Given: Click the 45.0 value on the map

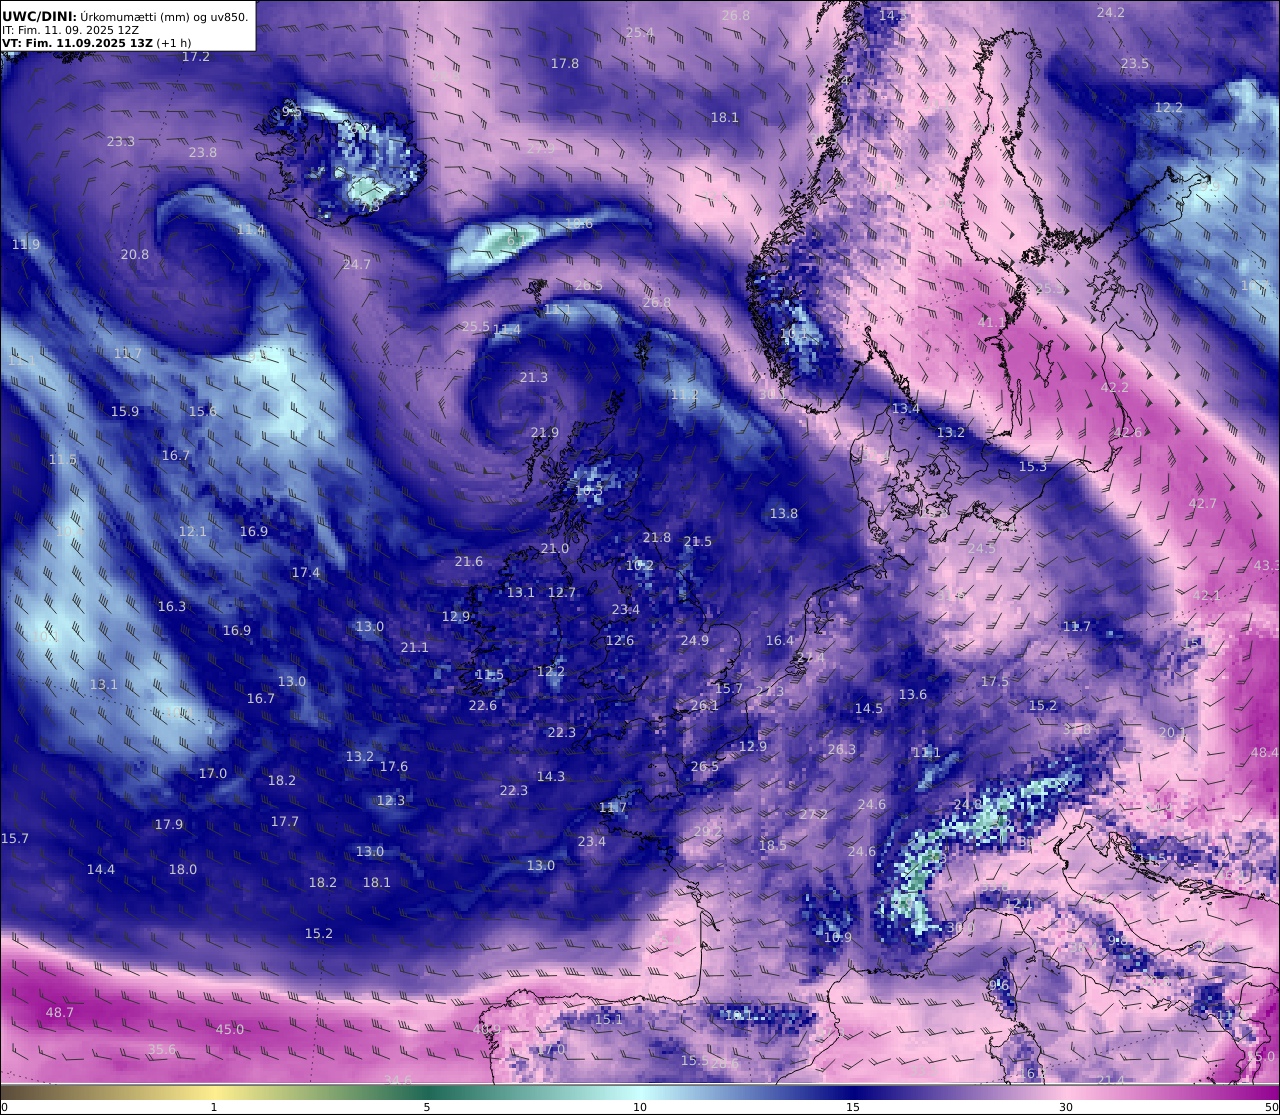Looking at the screenshot, I should 230,1030.
